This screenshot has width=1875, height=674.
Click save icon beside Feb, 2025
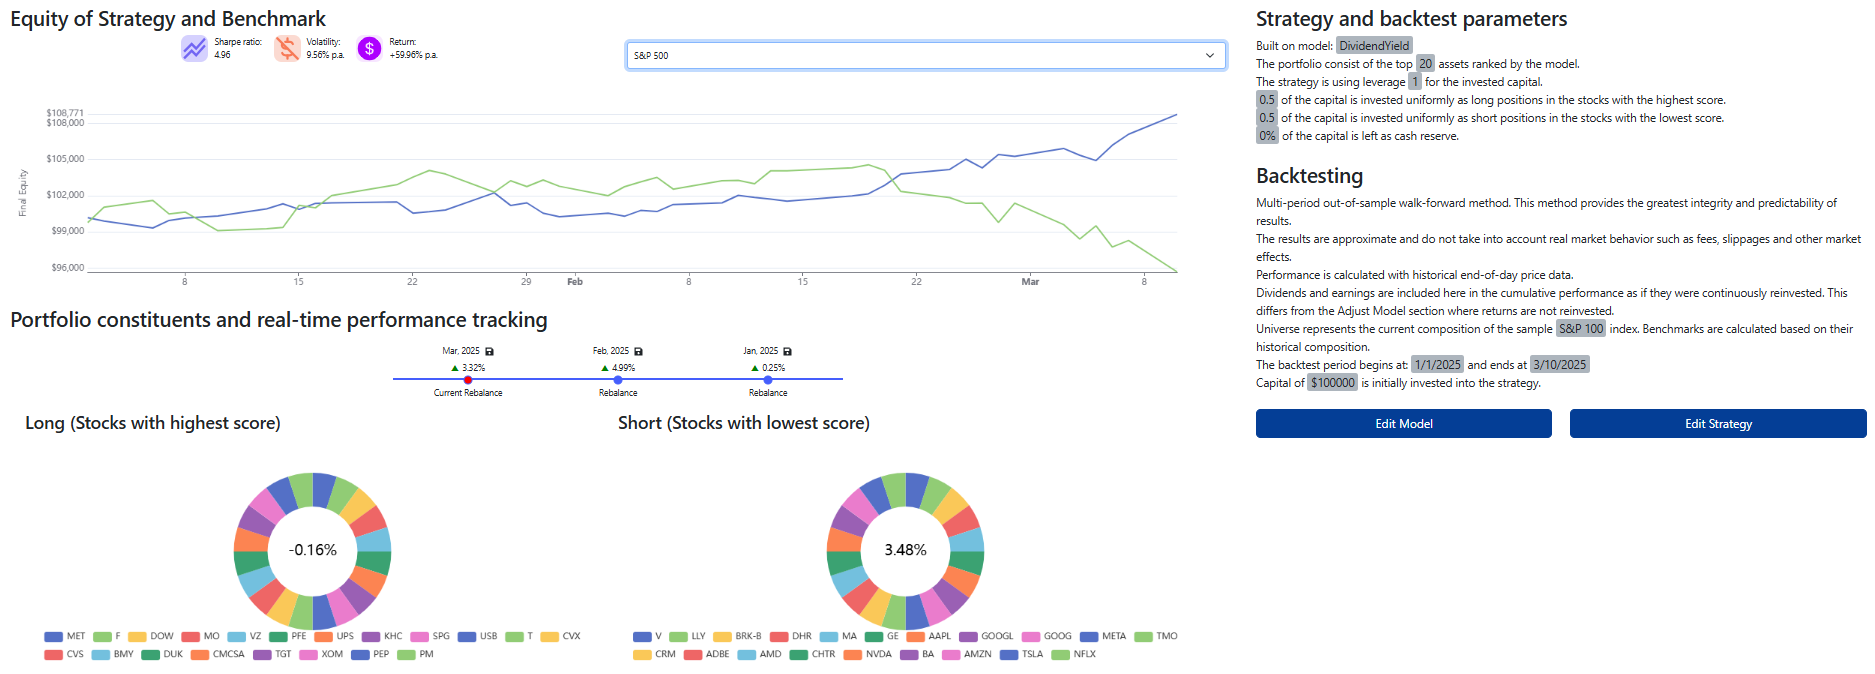(x=638, y=351)
